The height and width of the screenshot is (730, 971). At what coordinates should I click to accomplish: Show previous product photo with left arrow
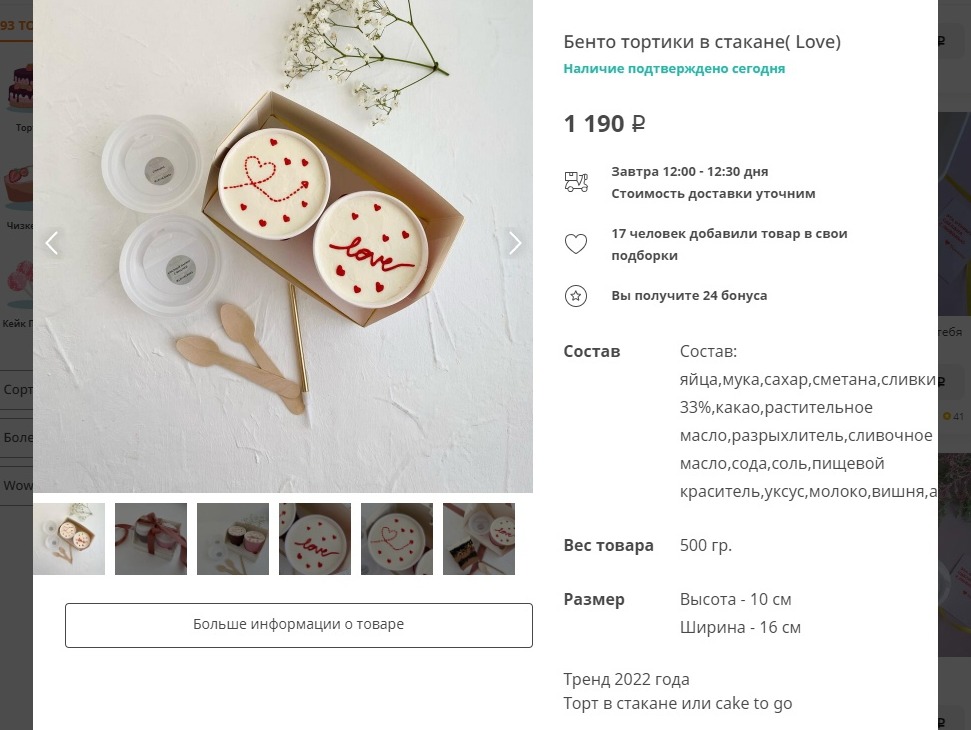coord(52,243)
